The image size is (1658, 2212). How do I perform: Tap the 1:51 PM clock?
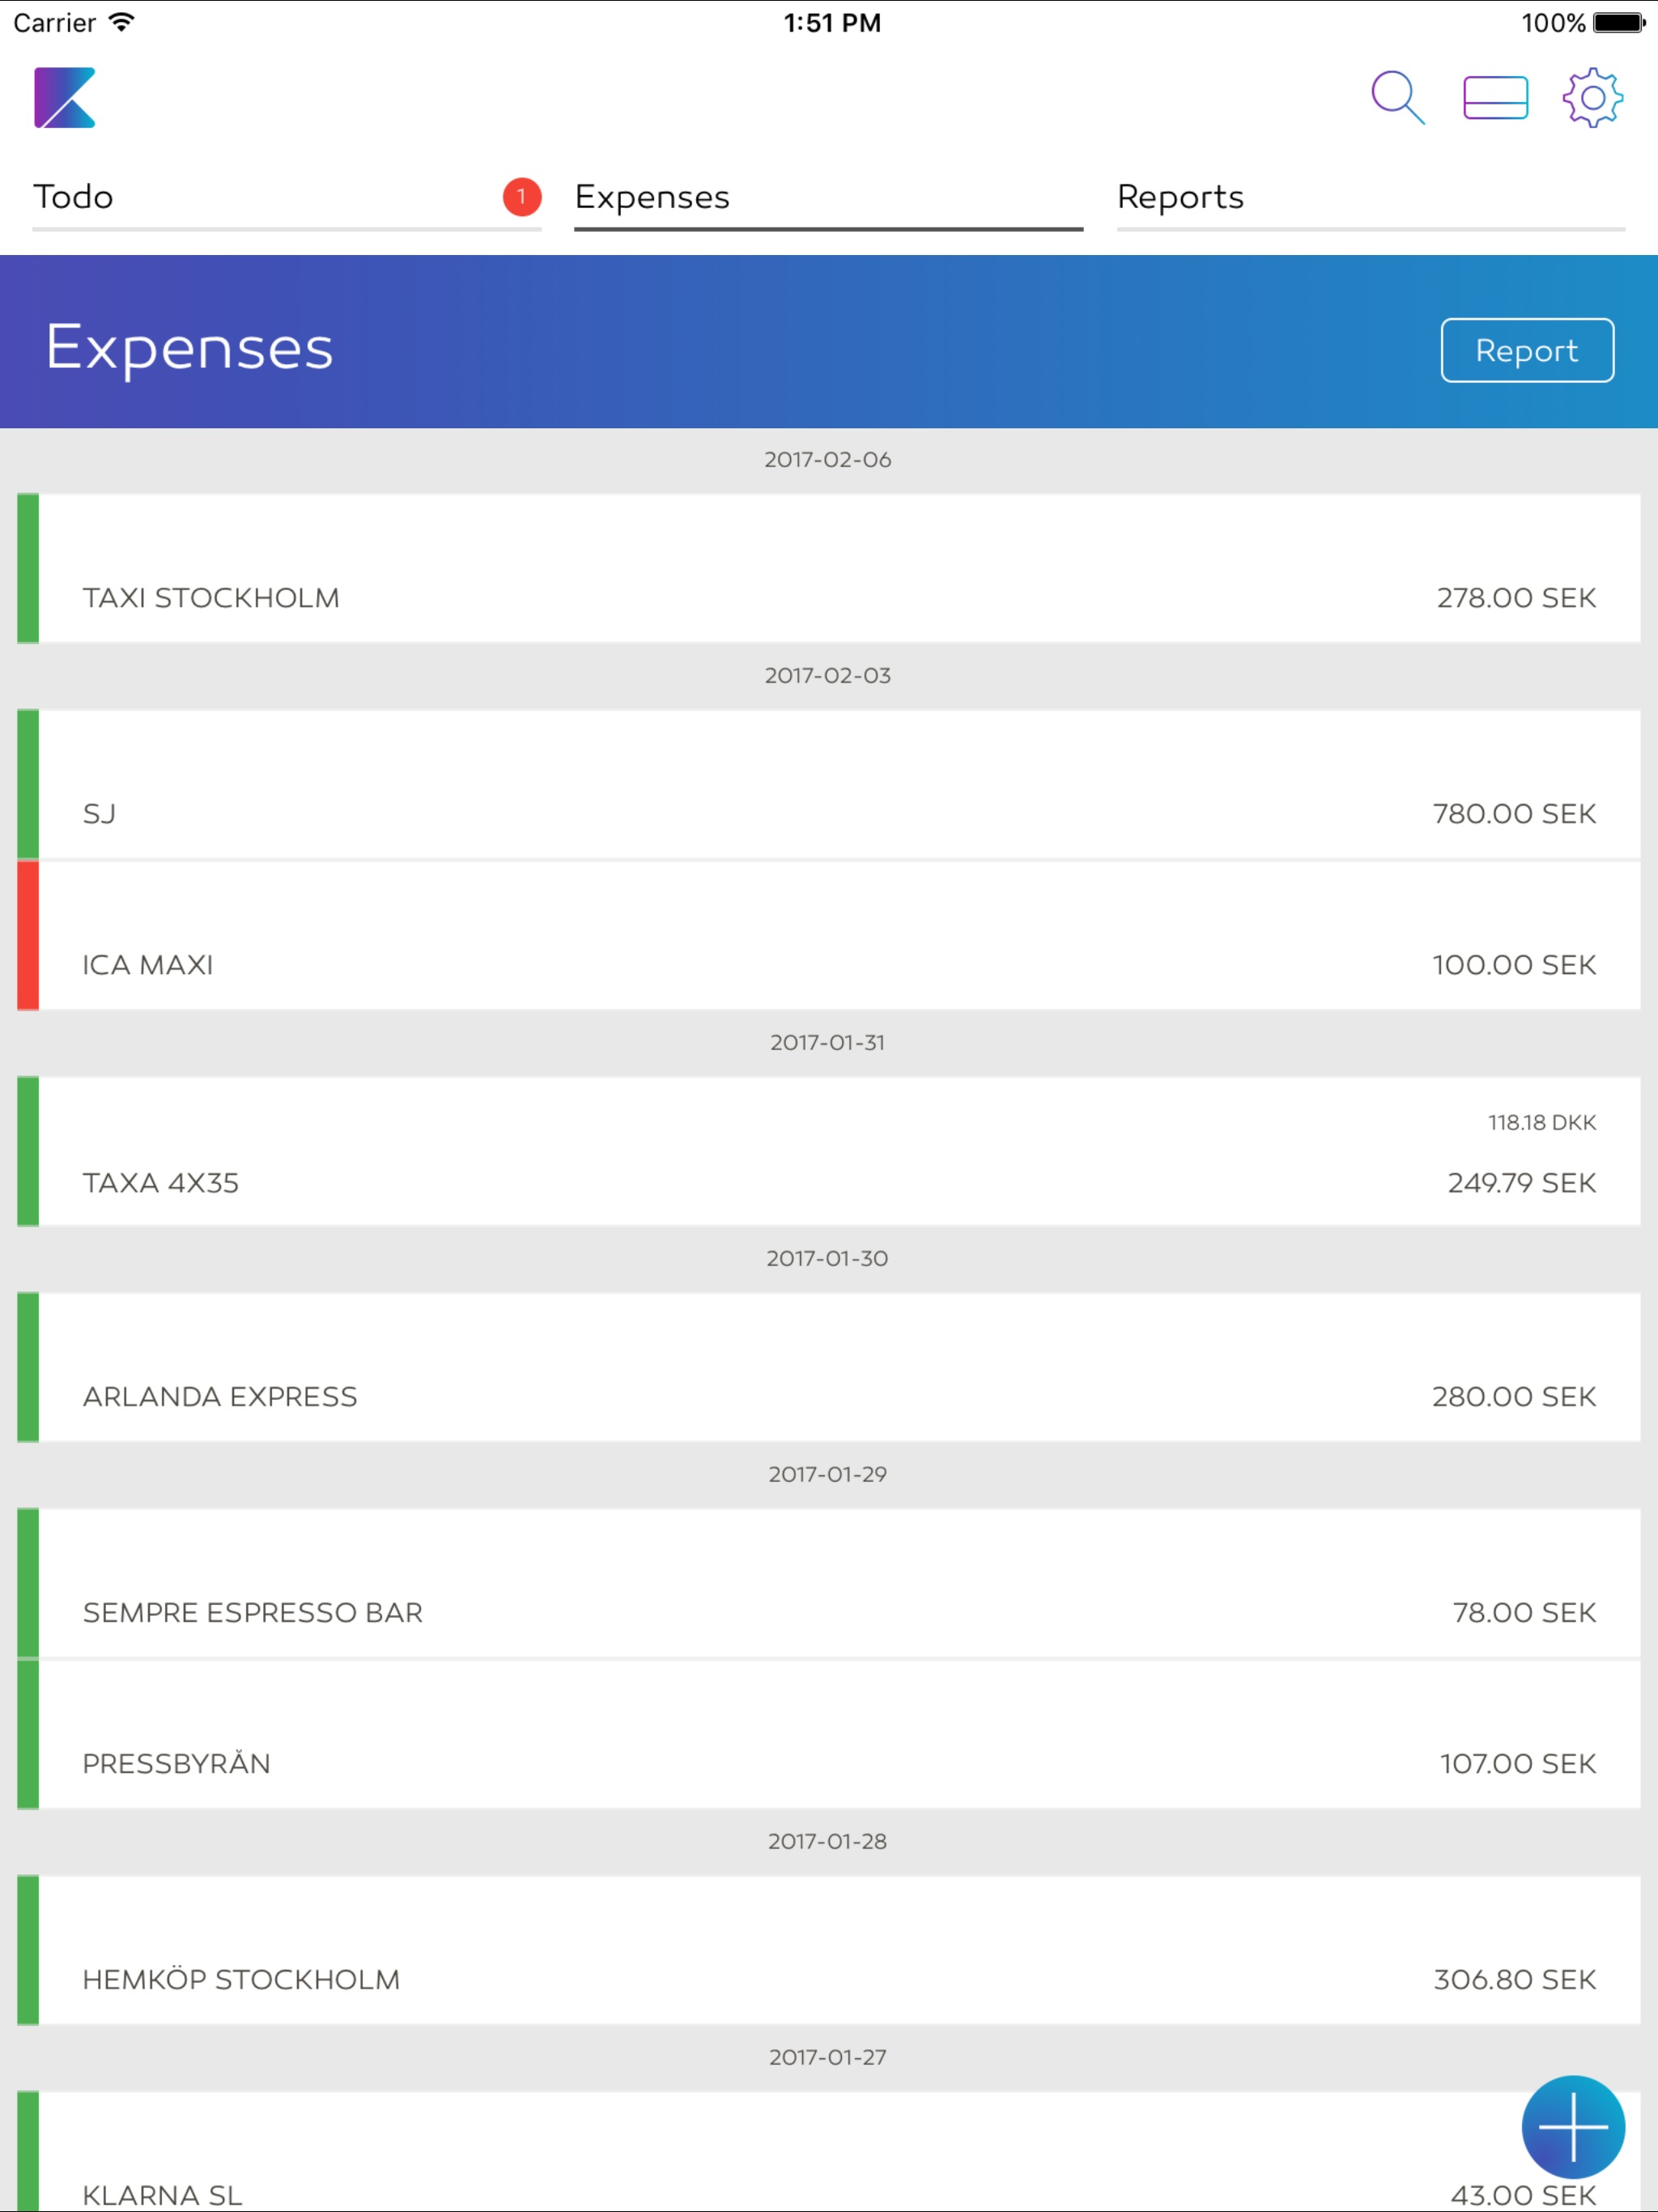[832, 22]
